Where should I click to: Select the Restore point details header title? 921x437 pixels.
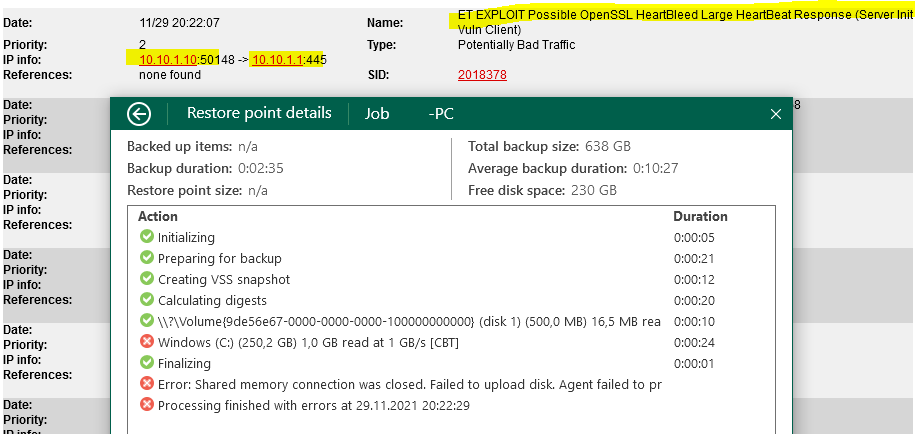pyautogui.click(x=259, y=113)
